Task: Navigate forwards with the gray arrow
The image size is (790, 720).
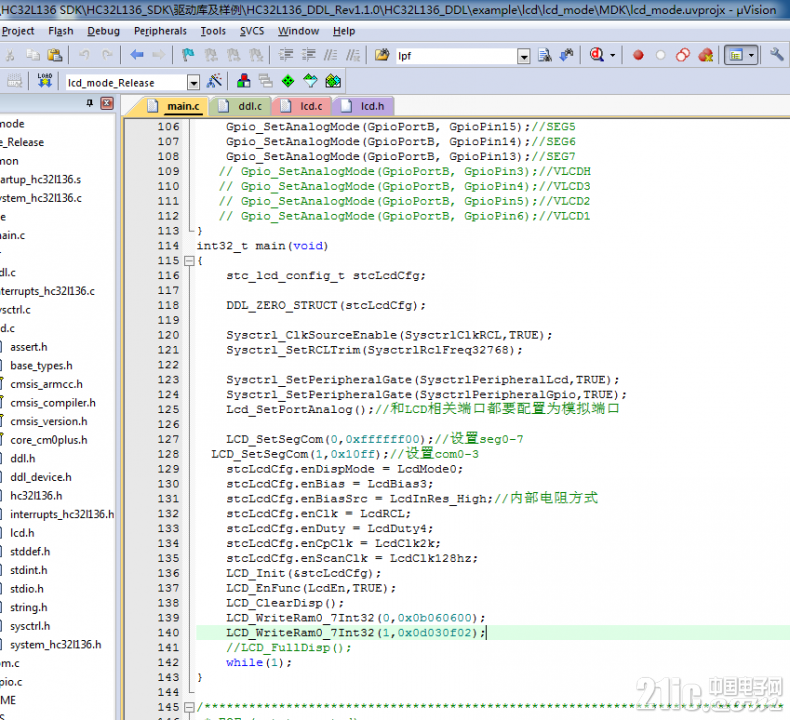Action: (x=159, y=55)
